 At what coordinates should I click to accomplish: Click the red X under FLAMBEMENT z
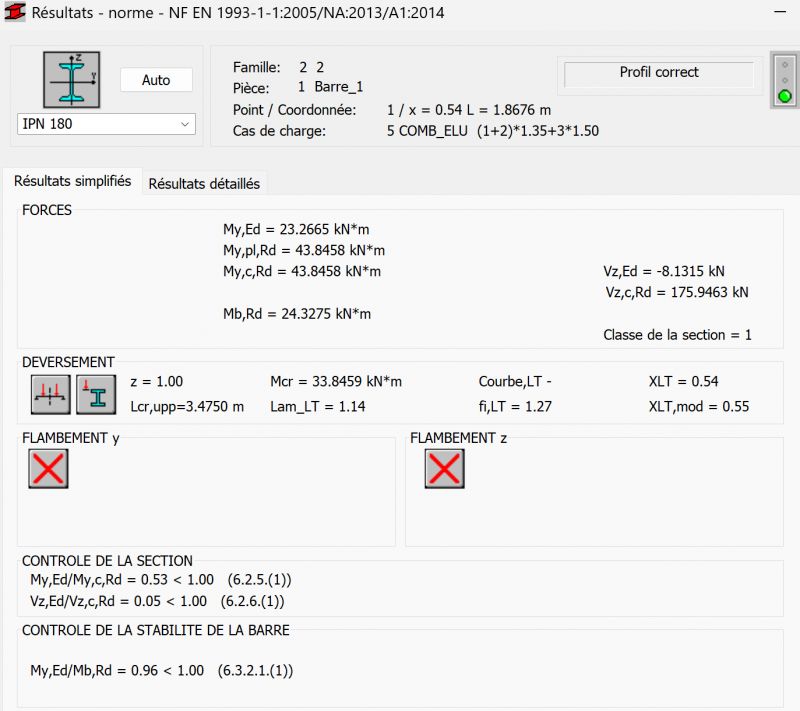click(444, 468)
